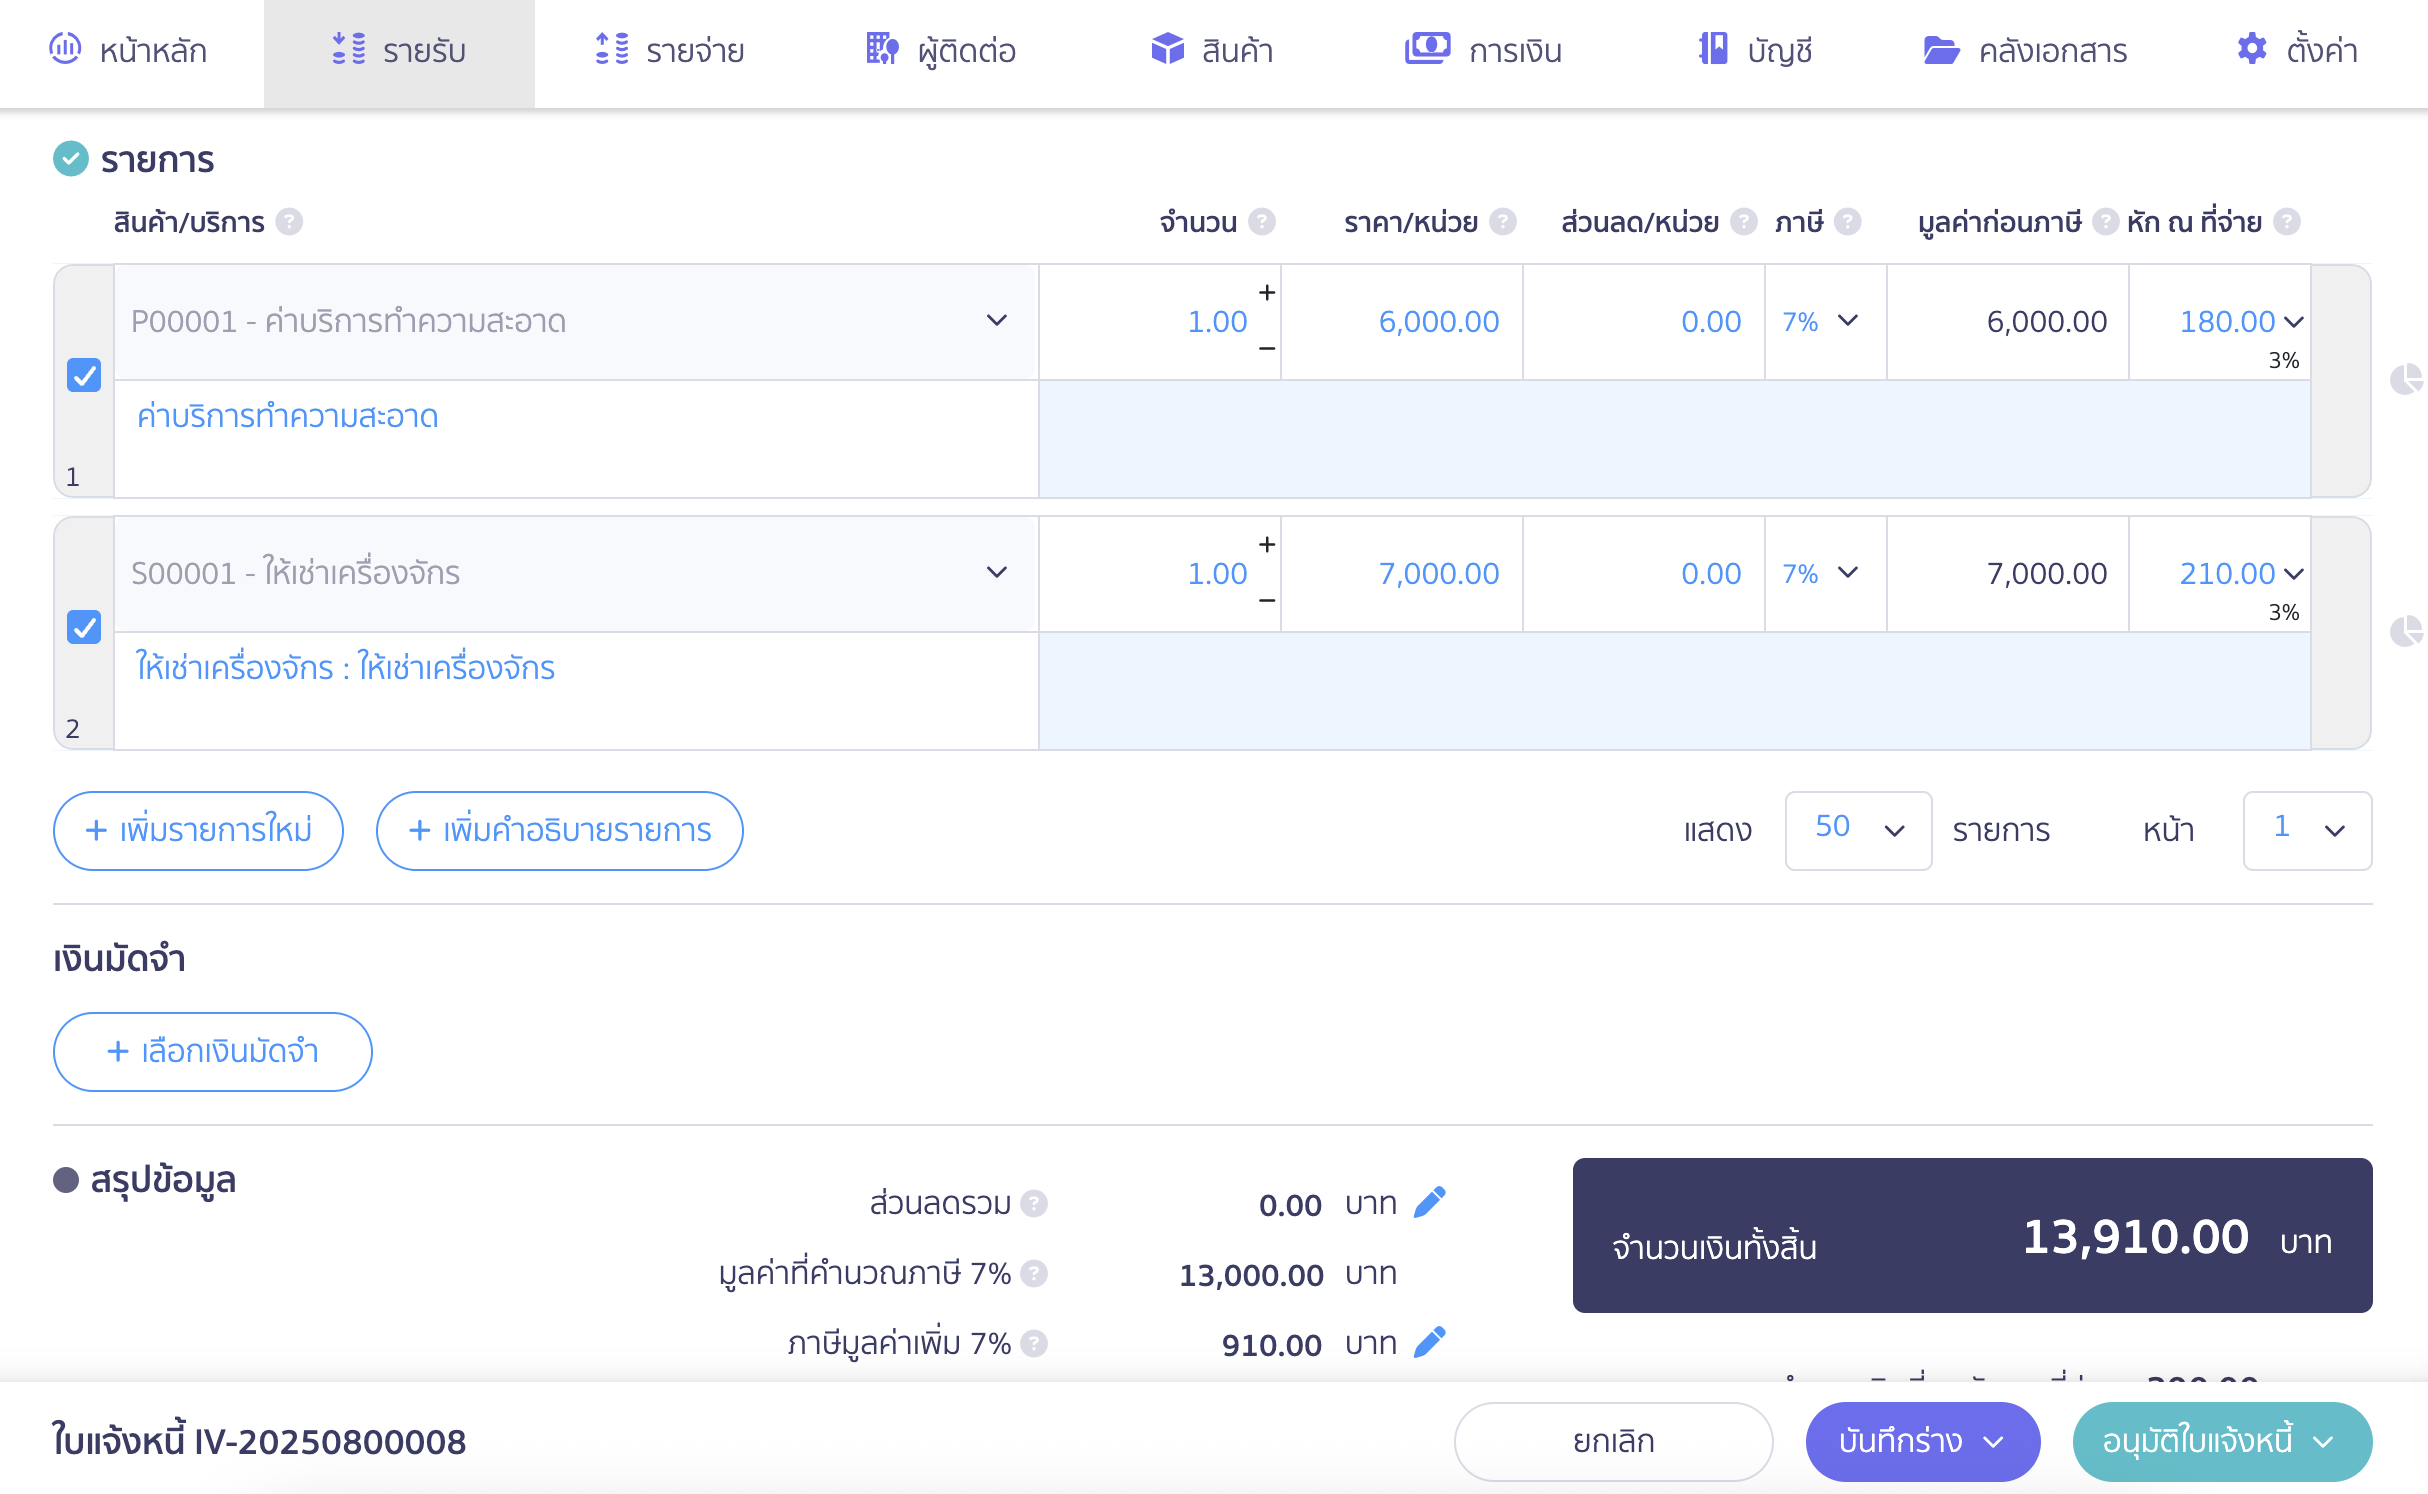Click the 13,910.00 total amount value
Viewport: 2428px width, 1494px height.
pos(2136,1238)
